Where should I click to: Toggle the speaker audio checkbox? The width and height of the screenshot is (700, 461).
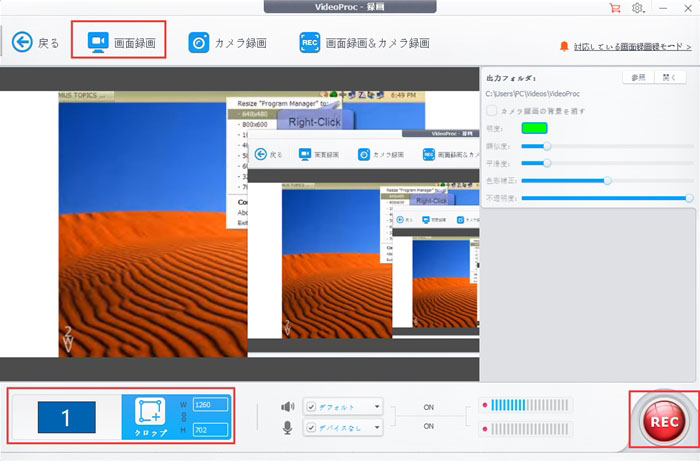coord(311,406)
